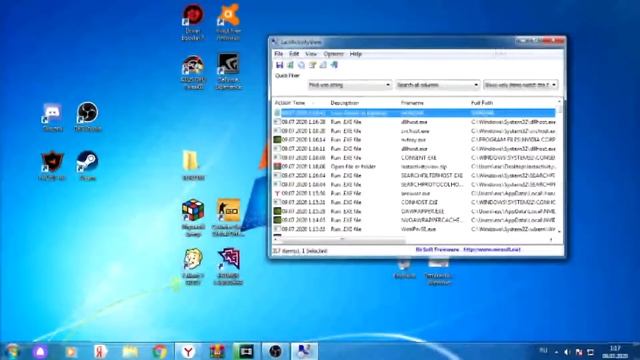The height and width of the screenshot is (360, 640).
Task: Select the 'Open file or folder' row
Action: (414, 167)
